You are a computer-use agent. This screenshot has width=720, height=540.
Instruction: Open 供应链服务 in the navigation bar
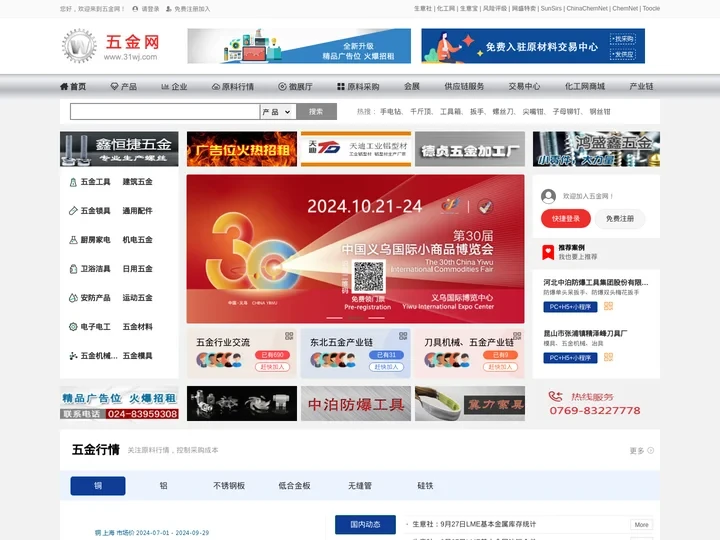(464, 86)
